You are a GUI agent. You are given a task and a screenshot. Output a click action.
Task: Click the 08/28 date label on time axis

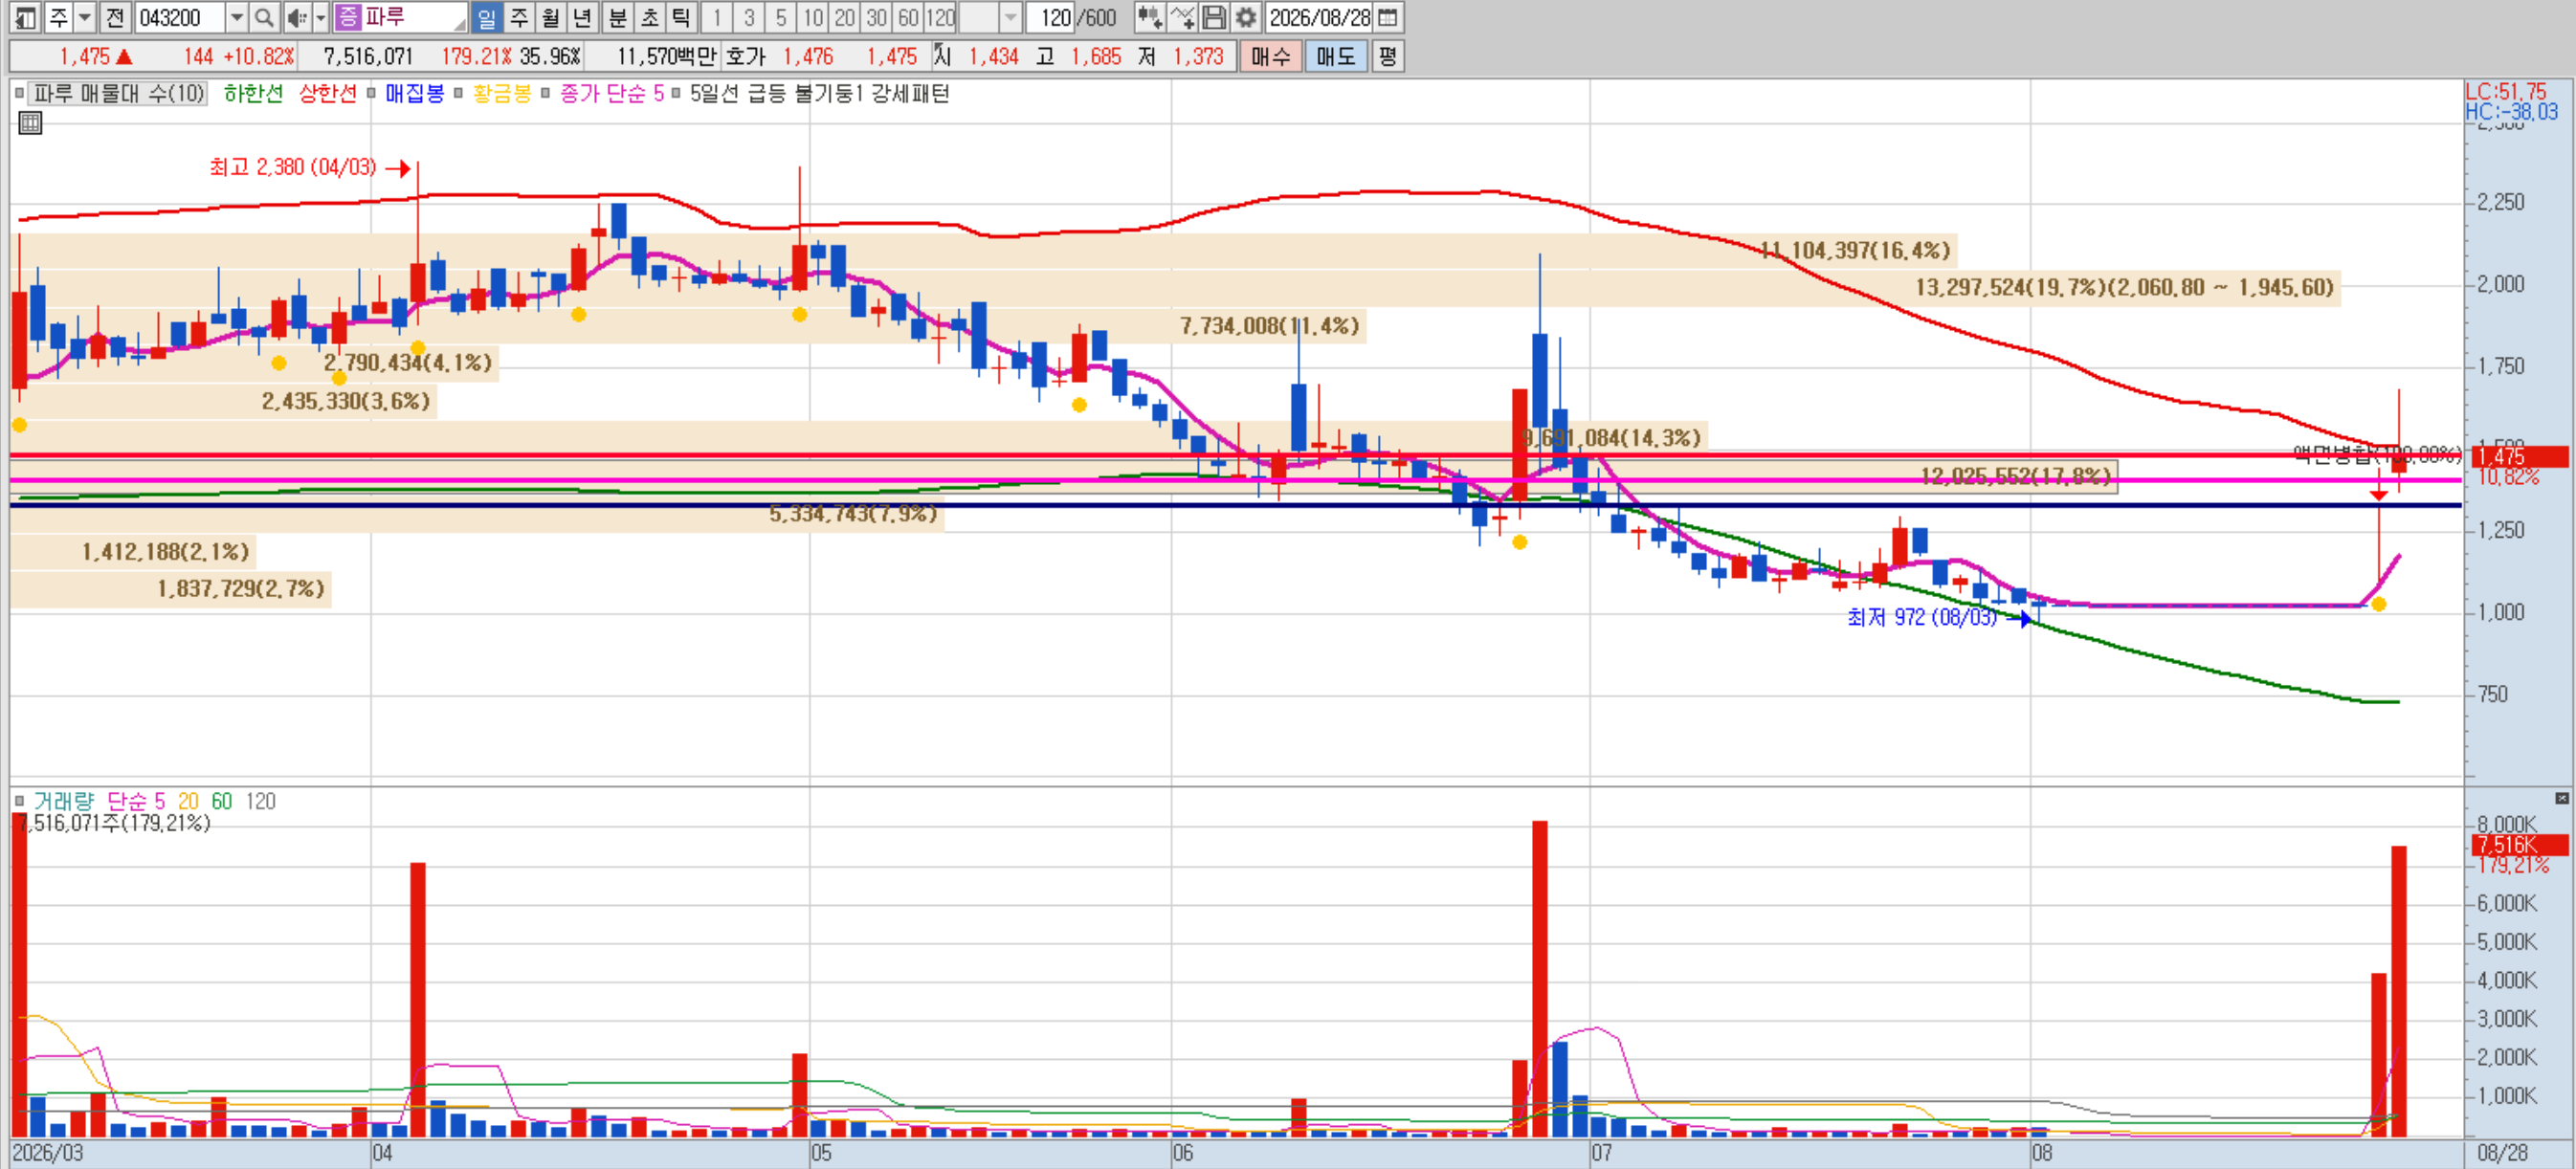(x=2502, y=1152)
